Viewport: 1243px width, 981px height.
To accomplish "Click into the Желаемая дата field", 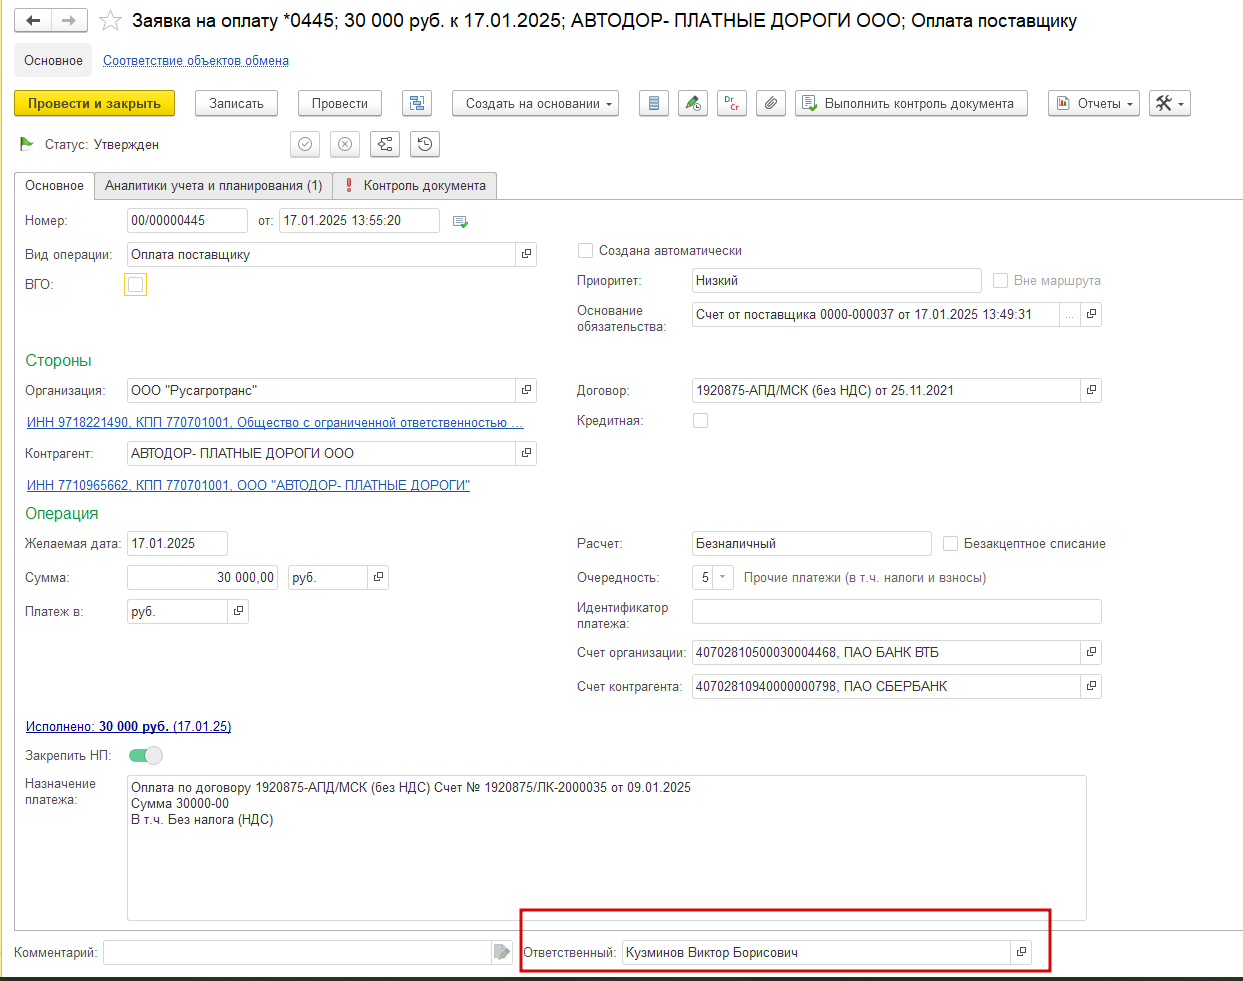I will [x=177, y=543].
